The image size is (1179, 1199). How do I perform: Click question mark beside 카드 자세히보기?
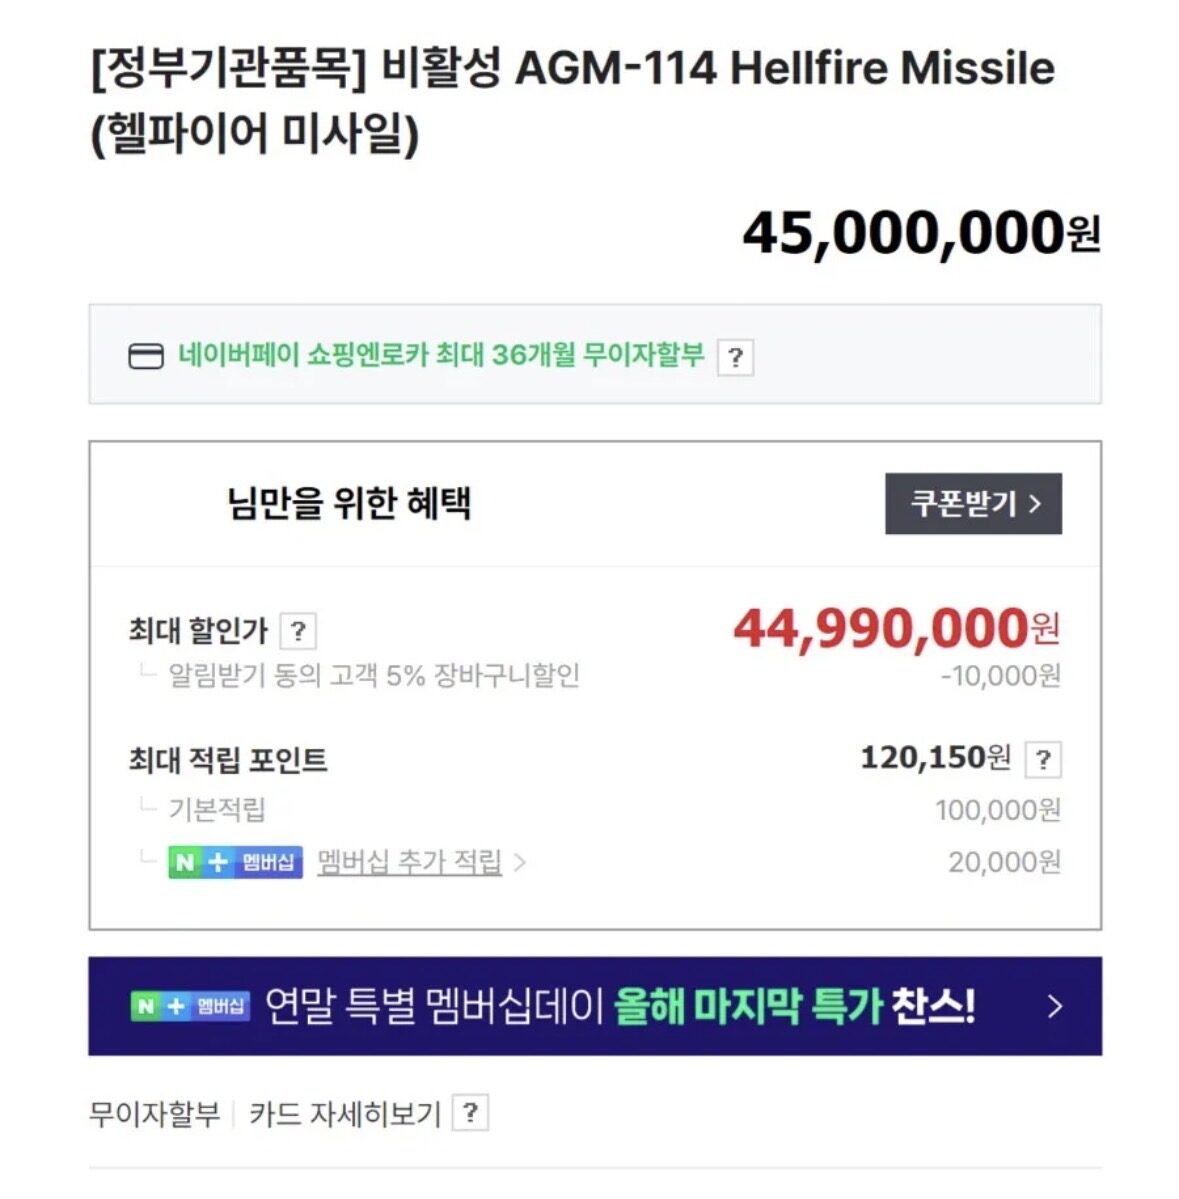click(x=470, y=1113)
